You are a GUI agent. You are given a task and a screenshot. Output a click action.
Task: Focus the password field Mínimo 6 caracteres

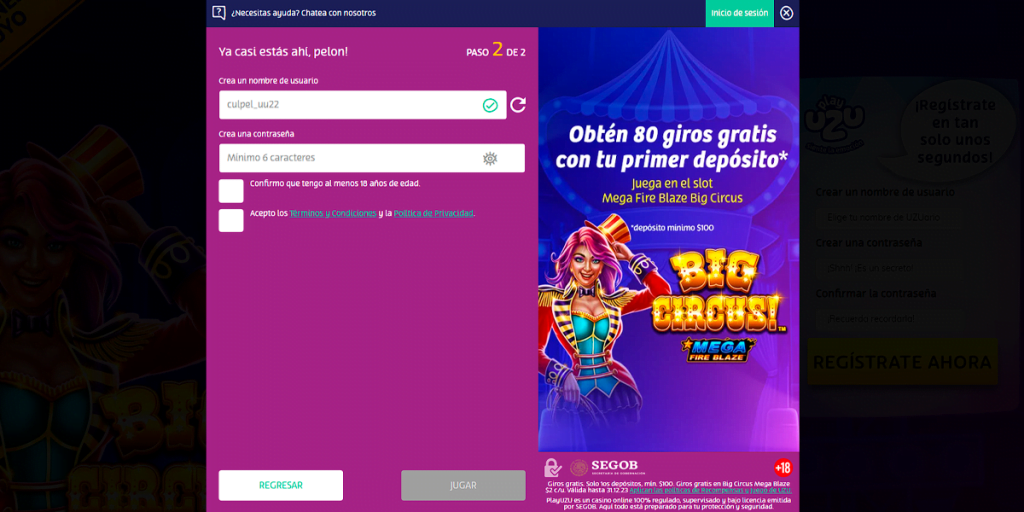click(x=372, y=158)
